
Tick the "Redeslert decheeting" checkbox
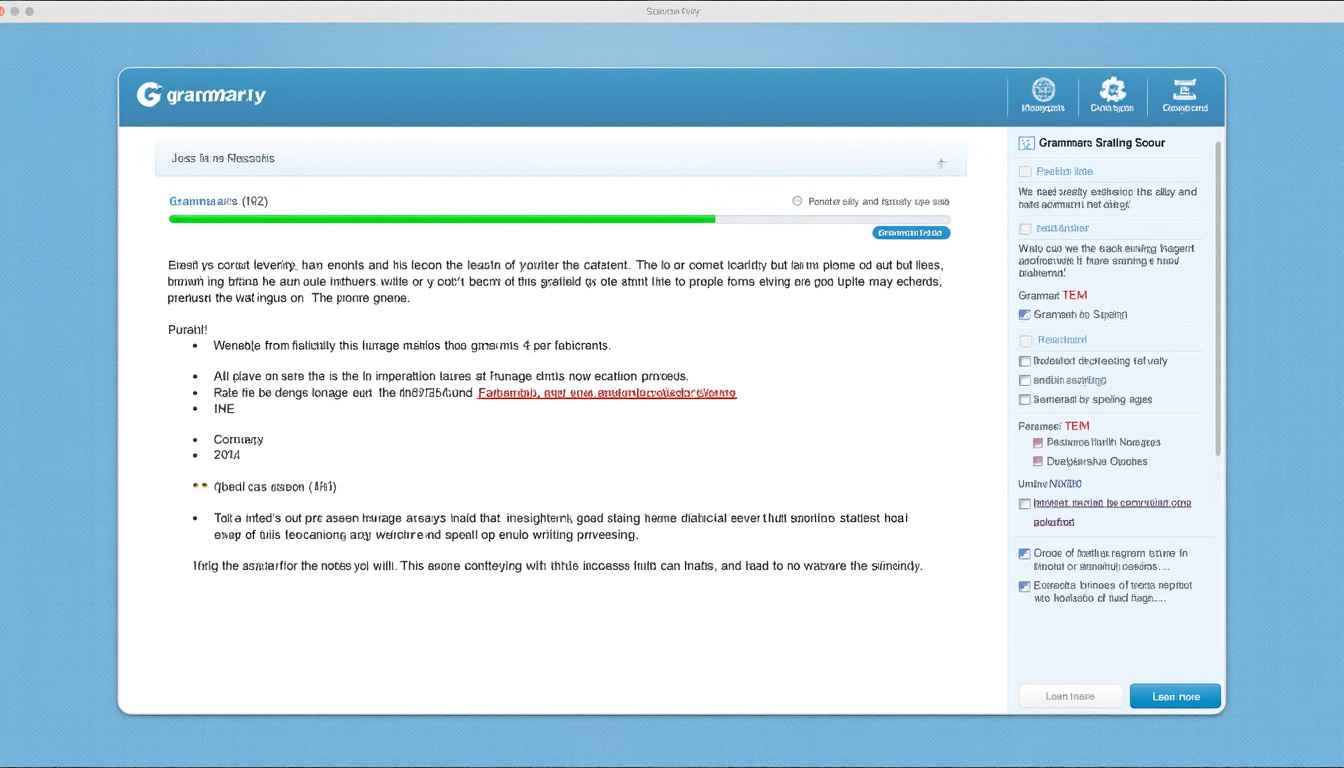click(1024, 361)
